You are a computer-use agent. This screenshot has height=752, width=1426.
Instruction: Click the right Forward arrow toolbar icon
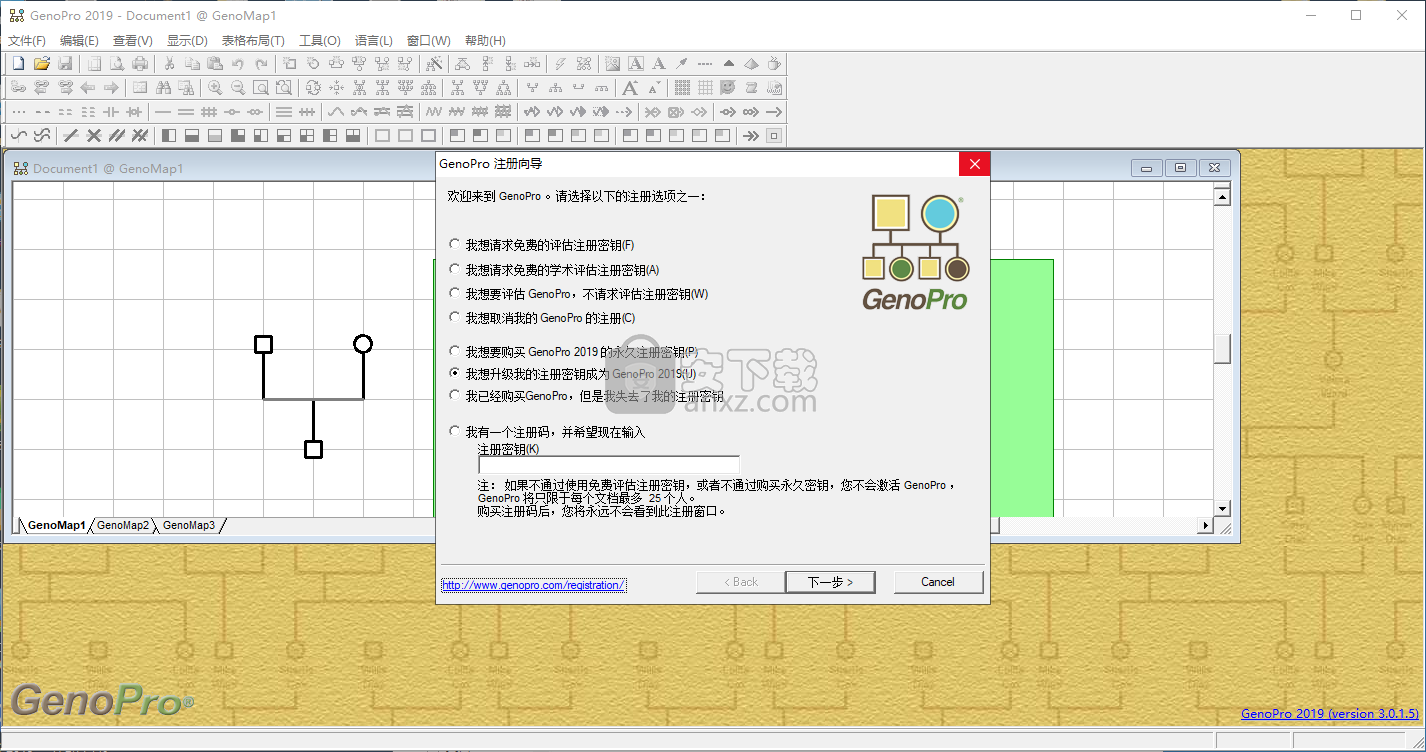click(x=111, y=88)
